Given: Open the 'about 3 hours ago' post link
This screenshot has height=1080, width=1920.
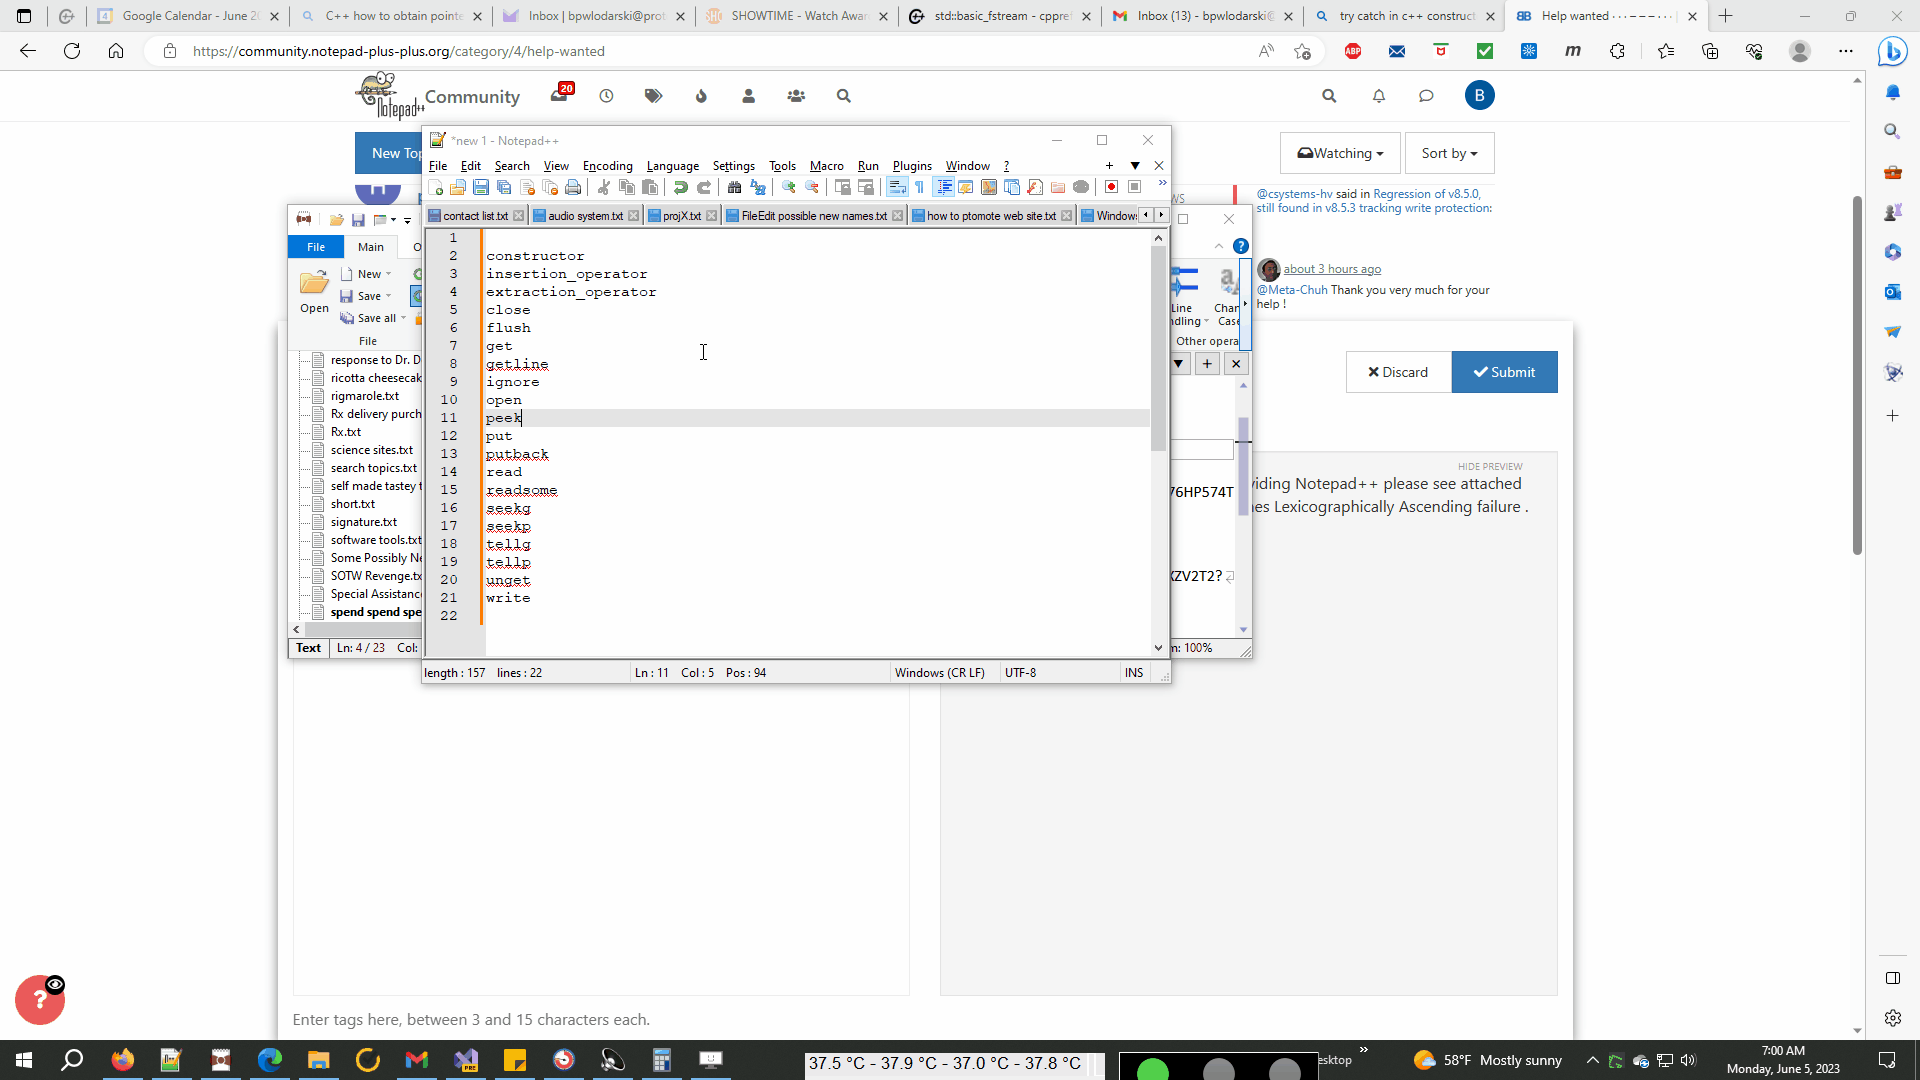Looking at the screenshot, I should (1332, 269).
